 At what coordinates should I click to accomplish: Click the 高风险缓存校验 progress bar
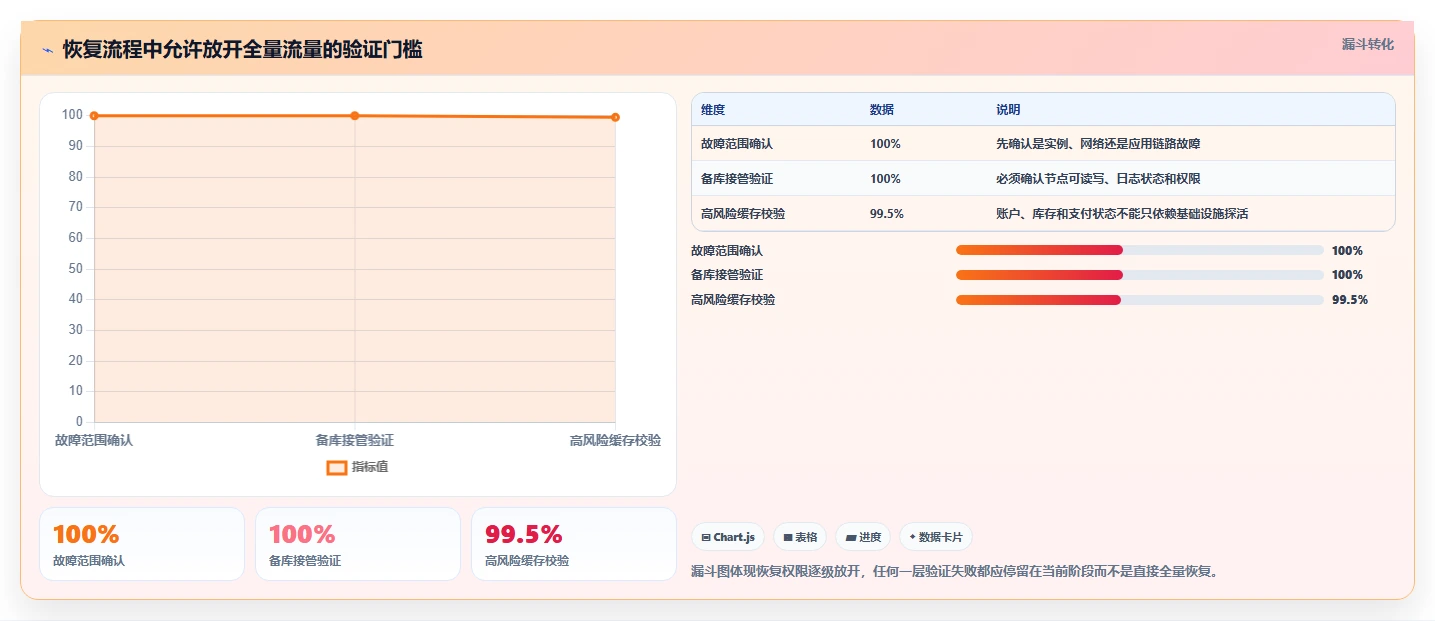[x=1140, y=300]
